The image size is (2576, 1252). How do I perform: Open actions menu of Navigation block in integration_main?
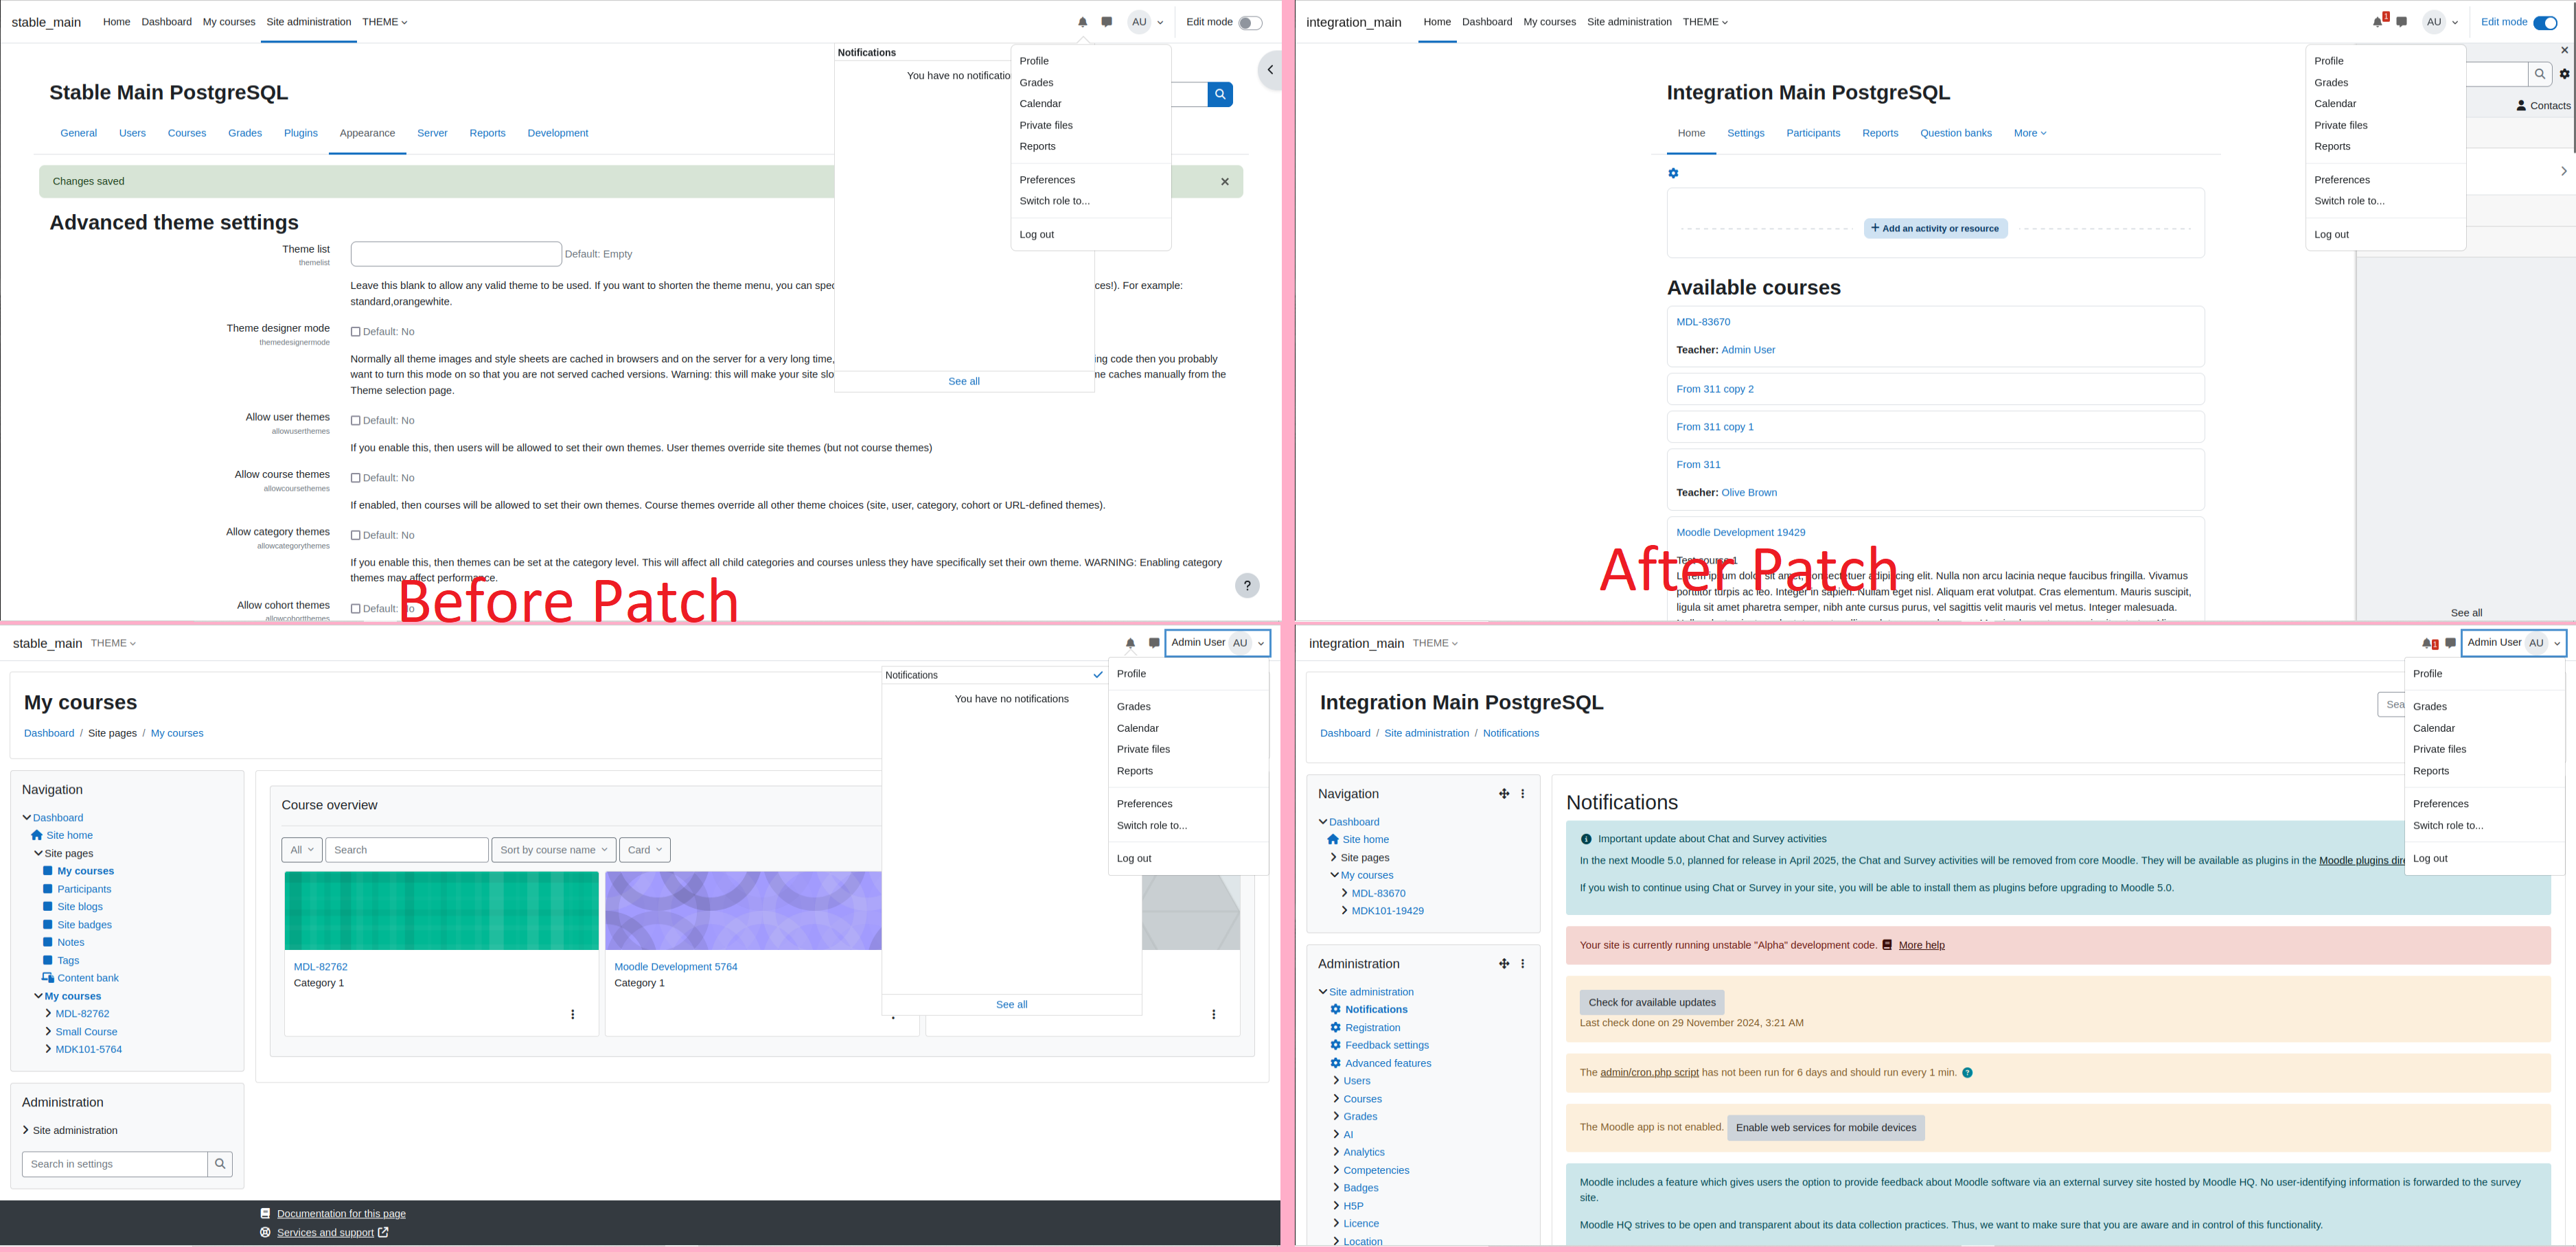[x=1522, y=794]
